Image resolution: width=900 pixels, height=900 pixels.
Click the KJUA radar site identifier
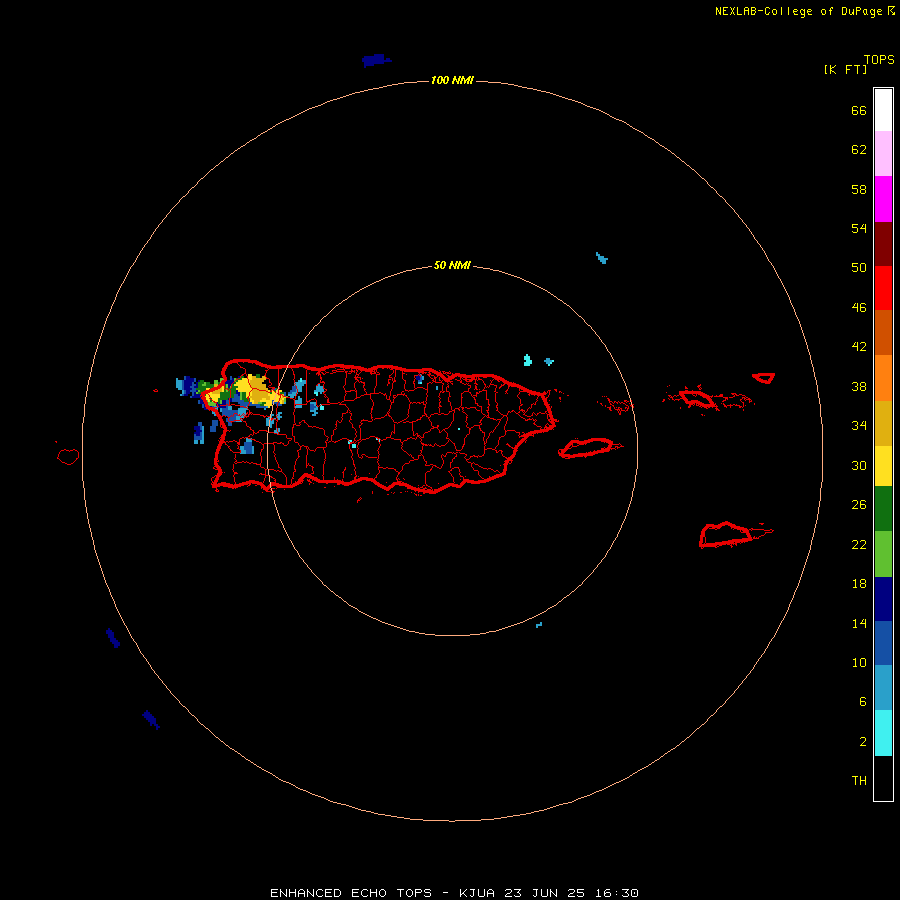click(x=476, y=893)
